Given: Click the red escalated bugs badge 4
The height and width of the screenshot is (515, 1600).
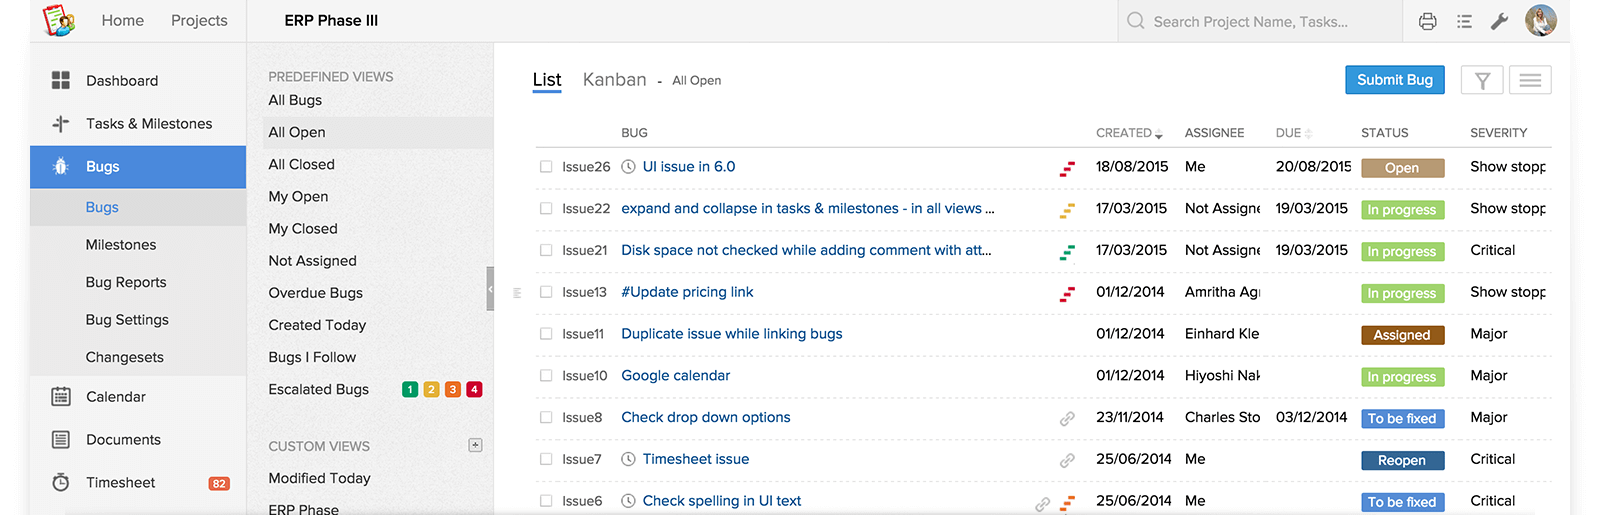Looking at the screenshot, I should [x=474, y=390].
